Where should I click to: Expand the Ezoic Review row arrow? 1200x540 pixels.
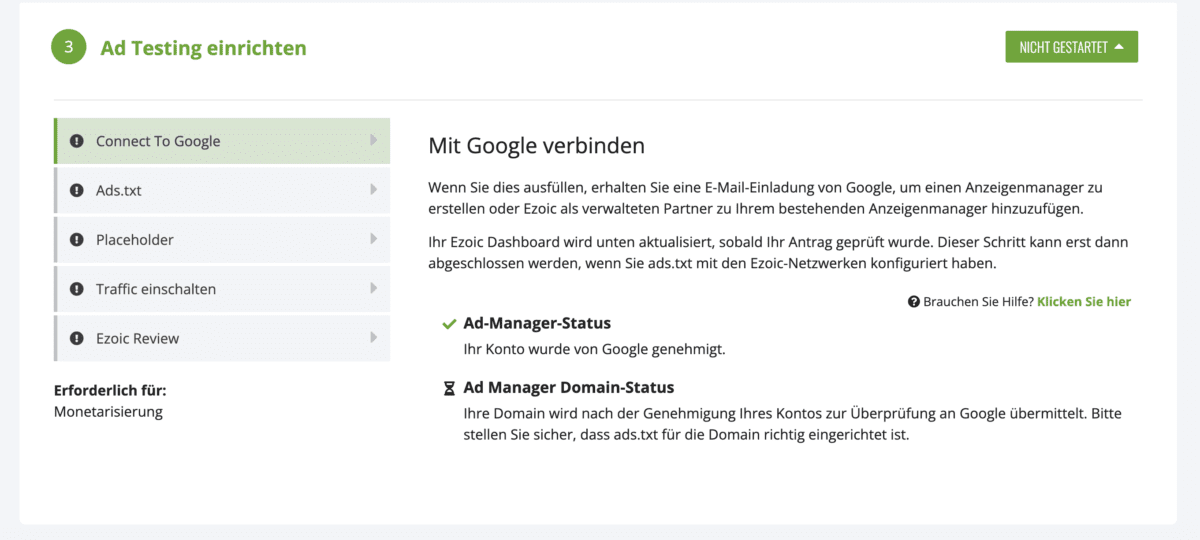(373, 337)
